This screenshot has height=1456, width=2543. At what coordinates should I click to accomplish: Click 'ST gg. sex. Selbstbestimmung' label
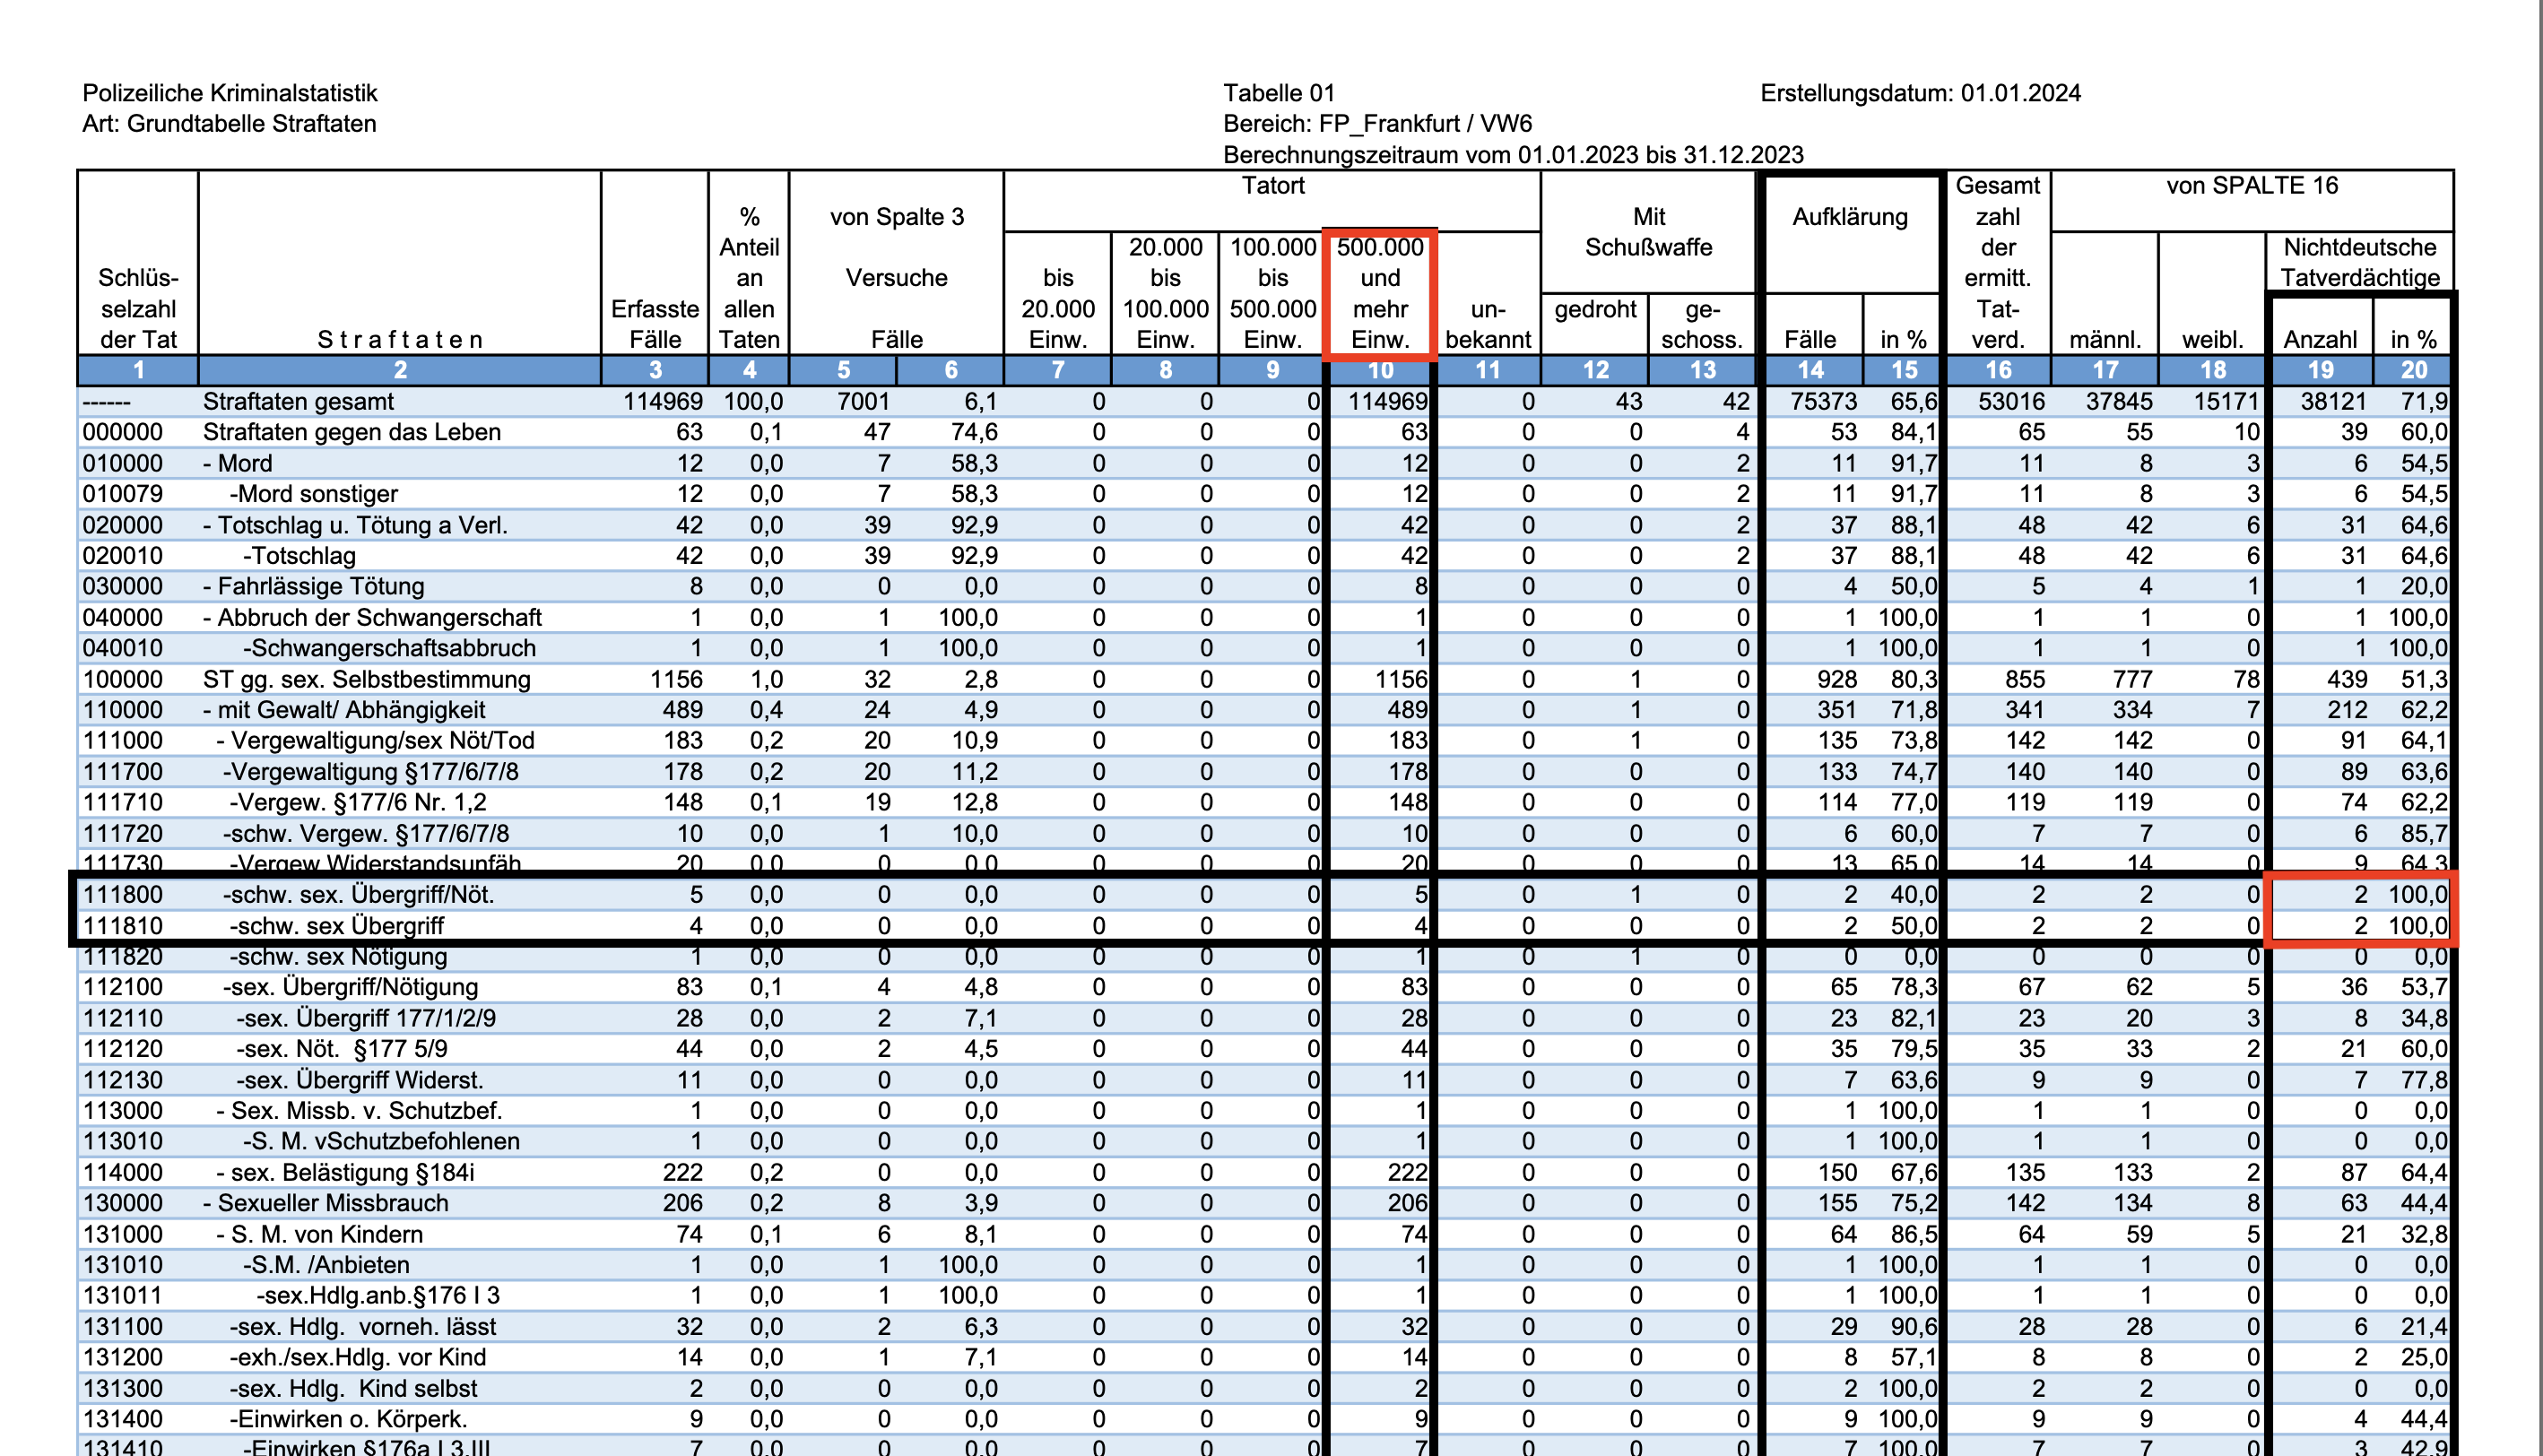pos(367,679)
